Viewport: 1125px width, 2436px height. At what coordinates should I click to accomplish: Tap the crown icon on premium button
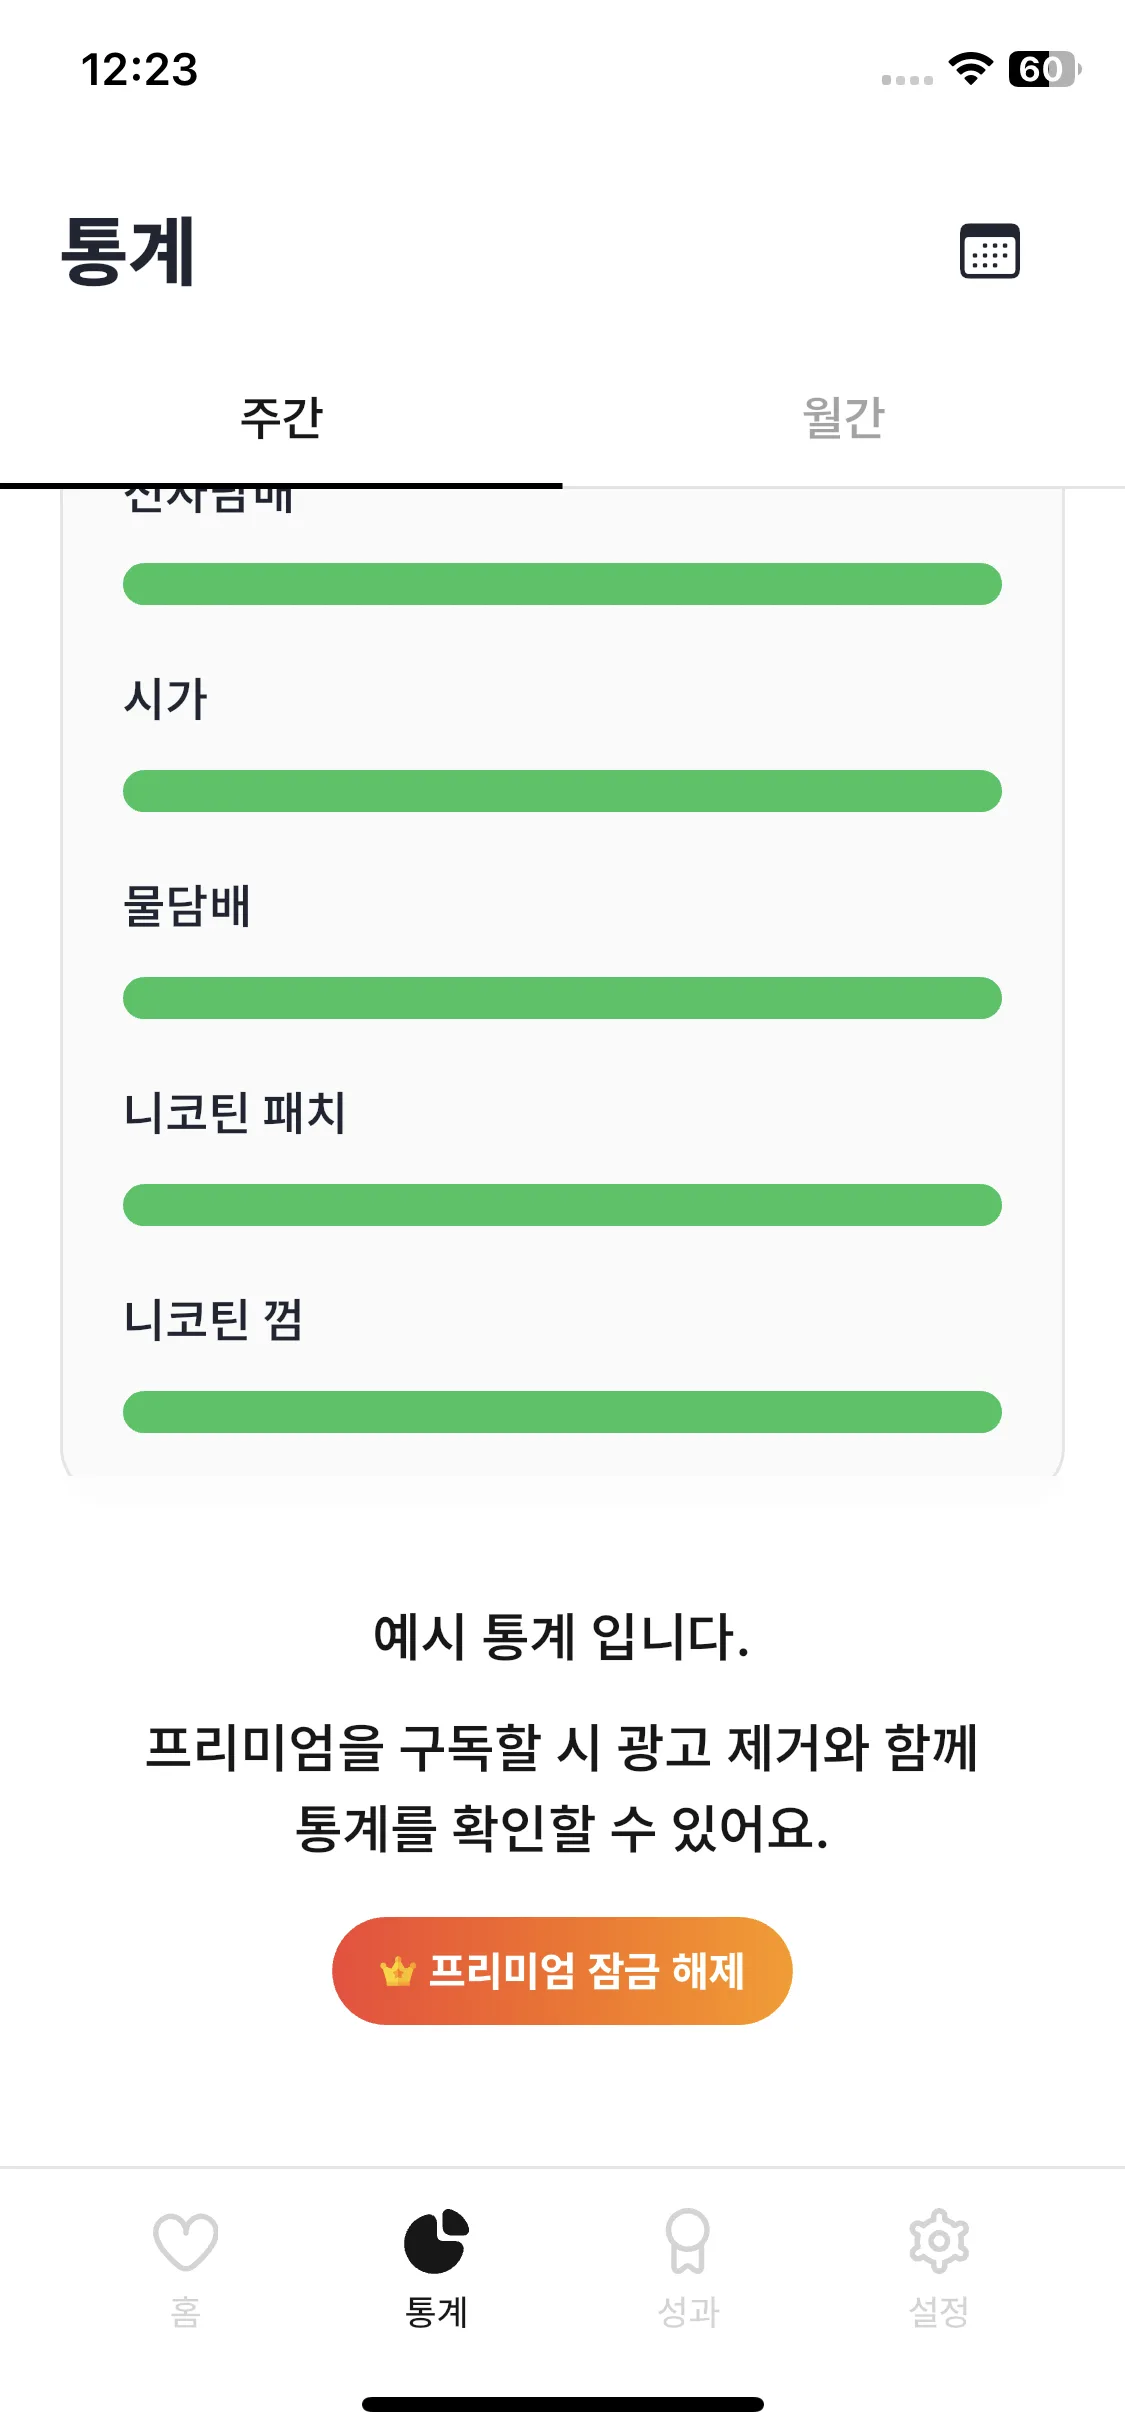click(x=397, y=1972)
